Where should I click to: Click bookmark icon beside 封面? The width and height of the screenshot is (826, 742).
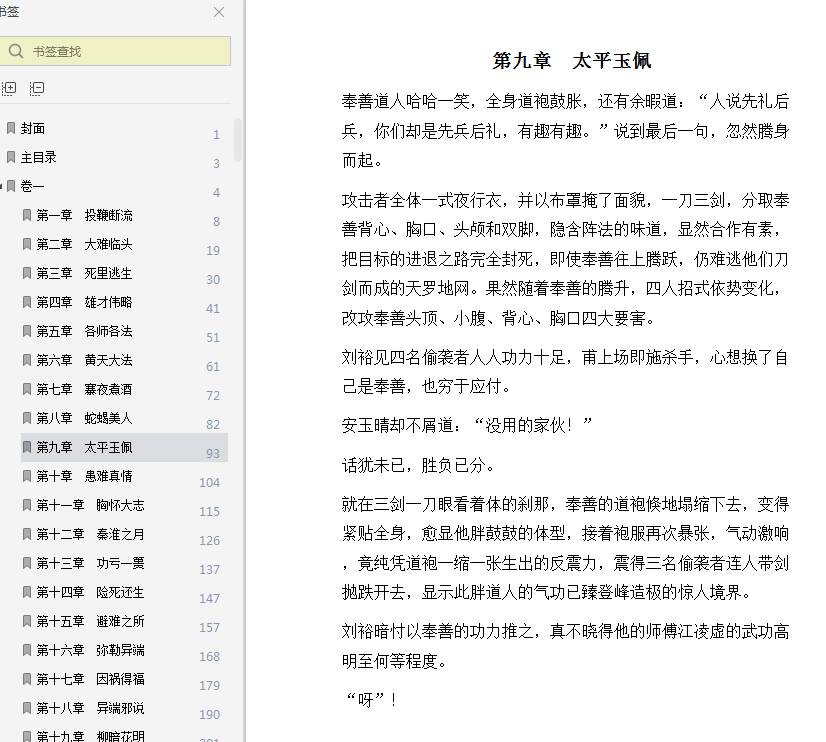coord(11,128)
